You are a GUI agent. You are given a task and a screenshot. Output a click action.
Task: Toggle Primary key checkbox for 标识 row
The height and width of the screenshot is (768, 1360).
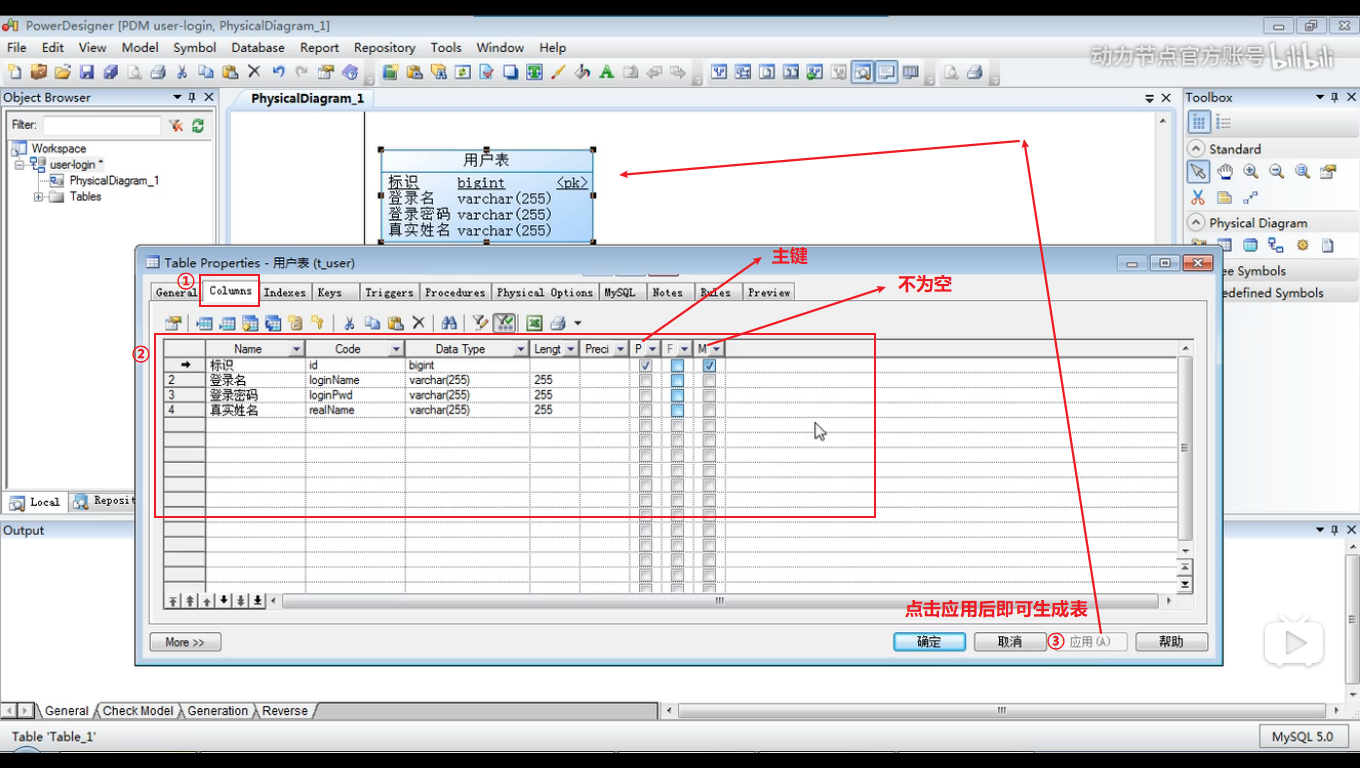coord(645,366)
